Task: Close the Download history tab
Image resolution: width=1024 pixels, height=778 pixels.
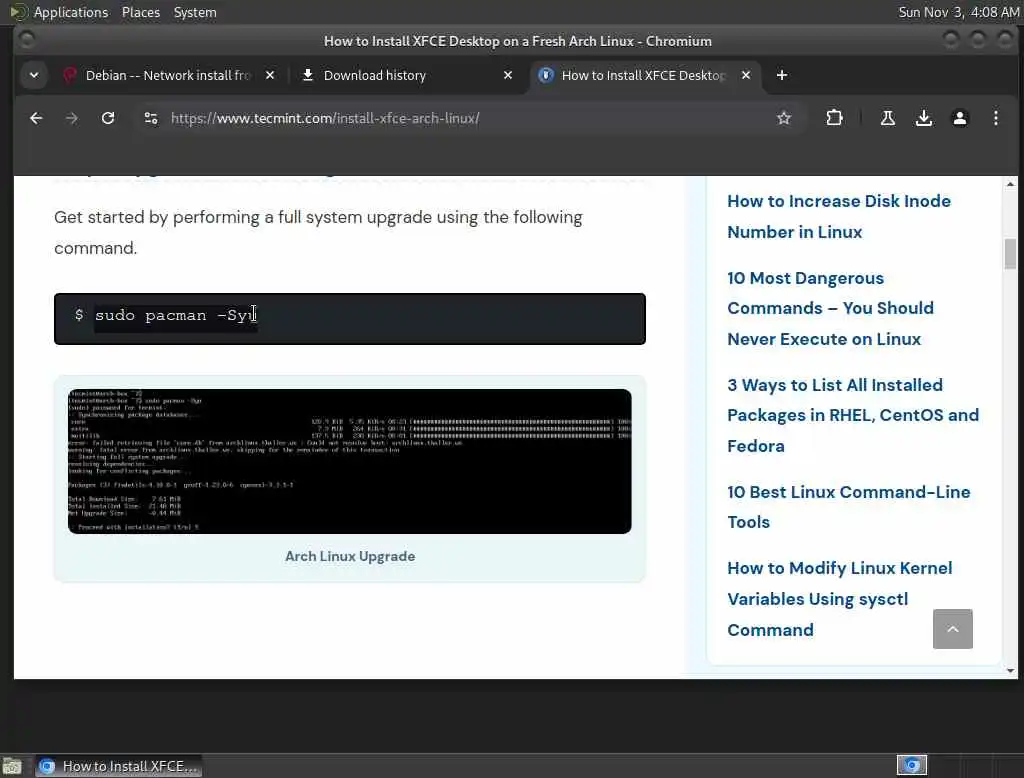Action: (x=507, y=75)
